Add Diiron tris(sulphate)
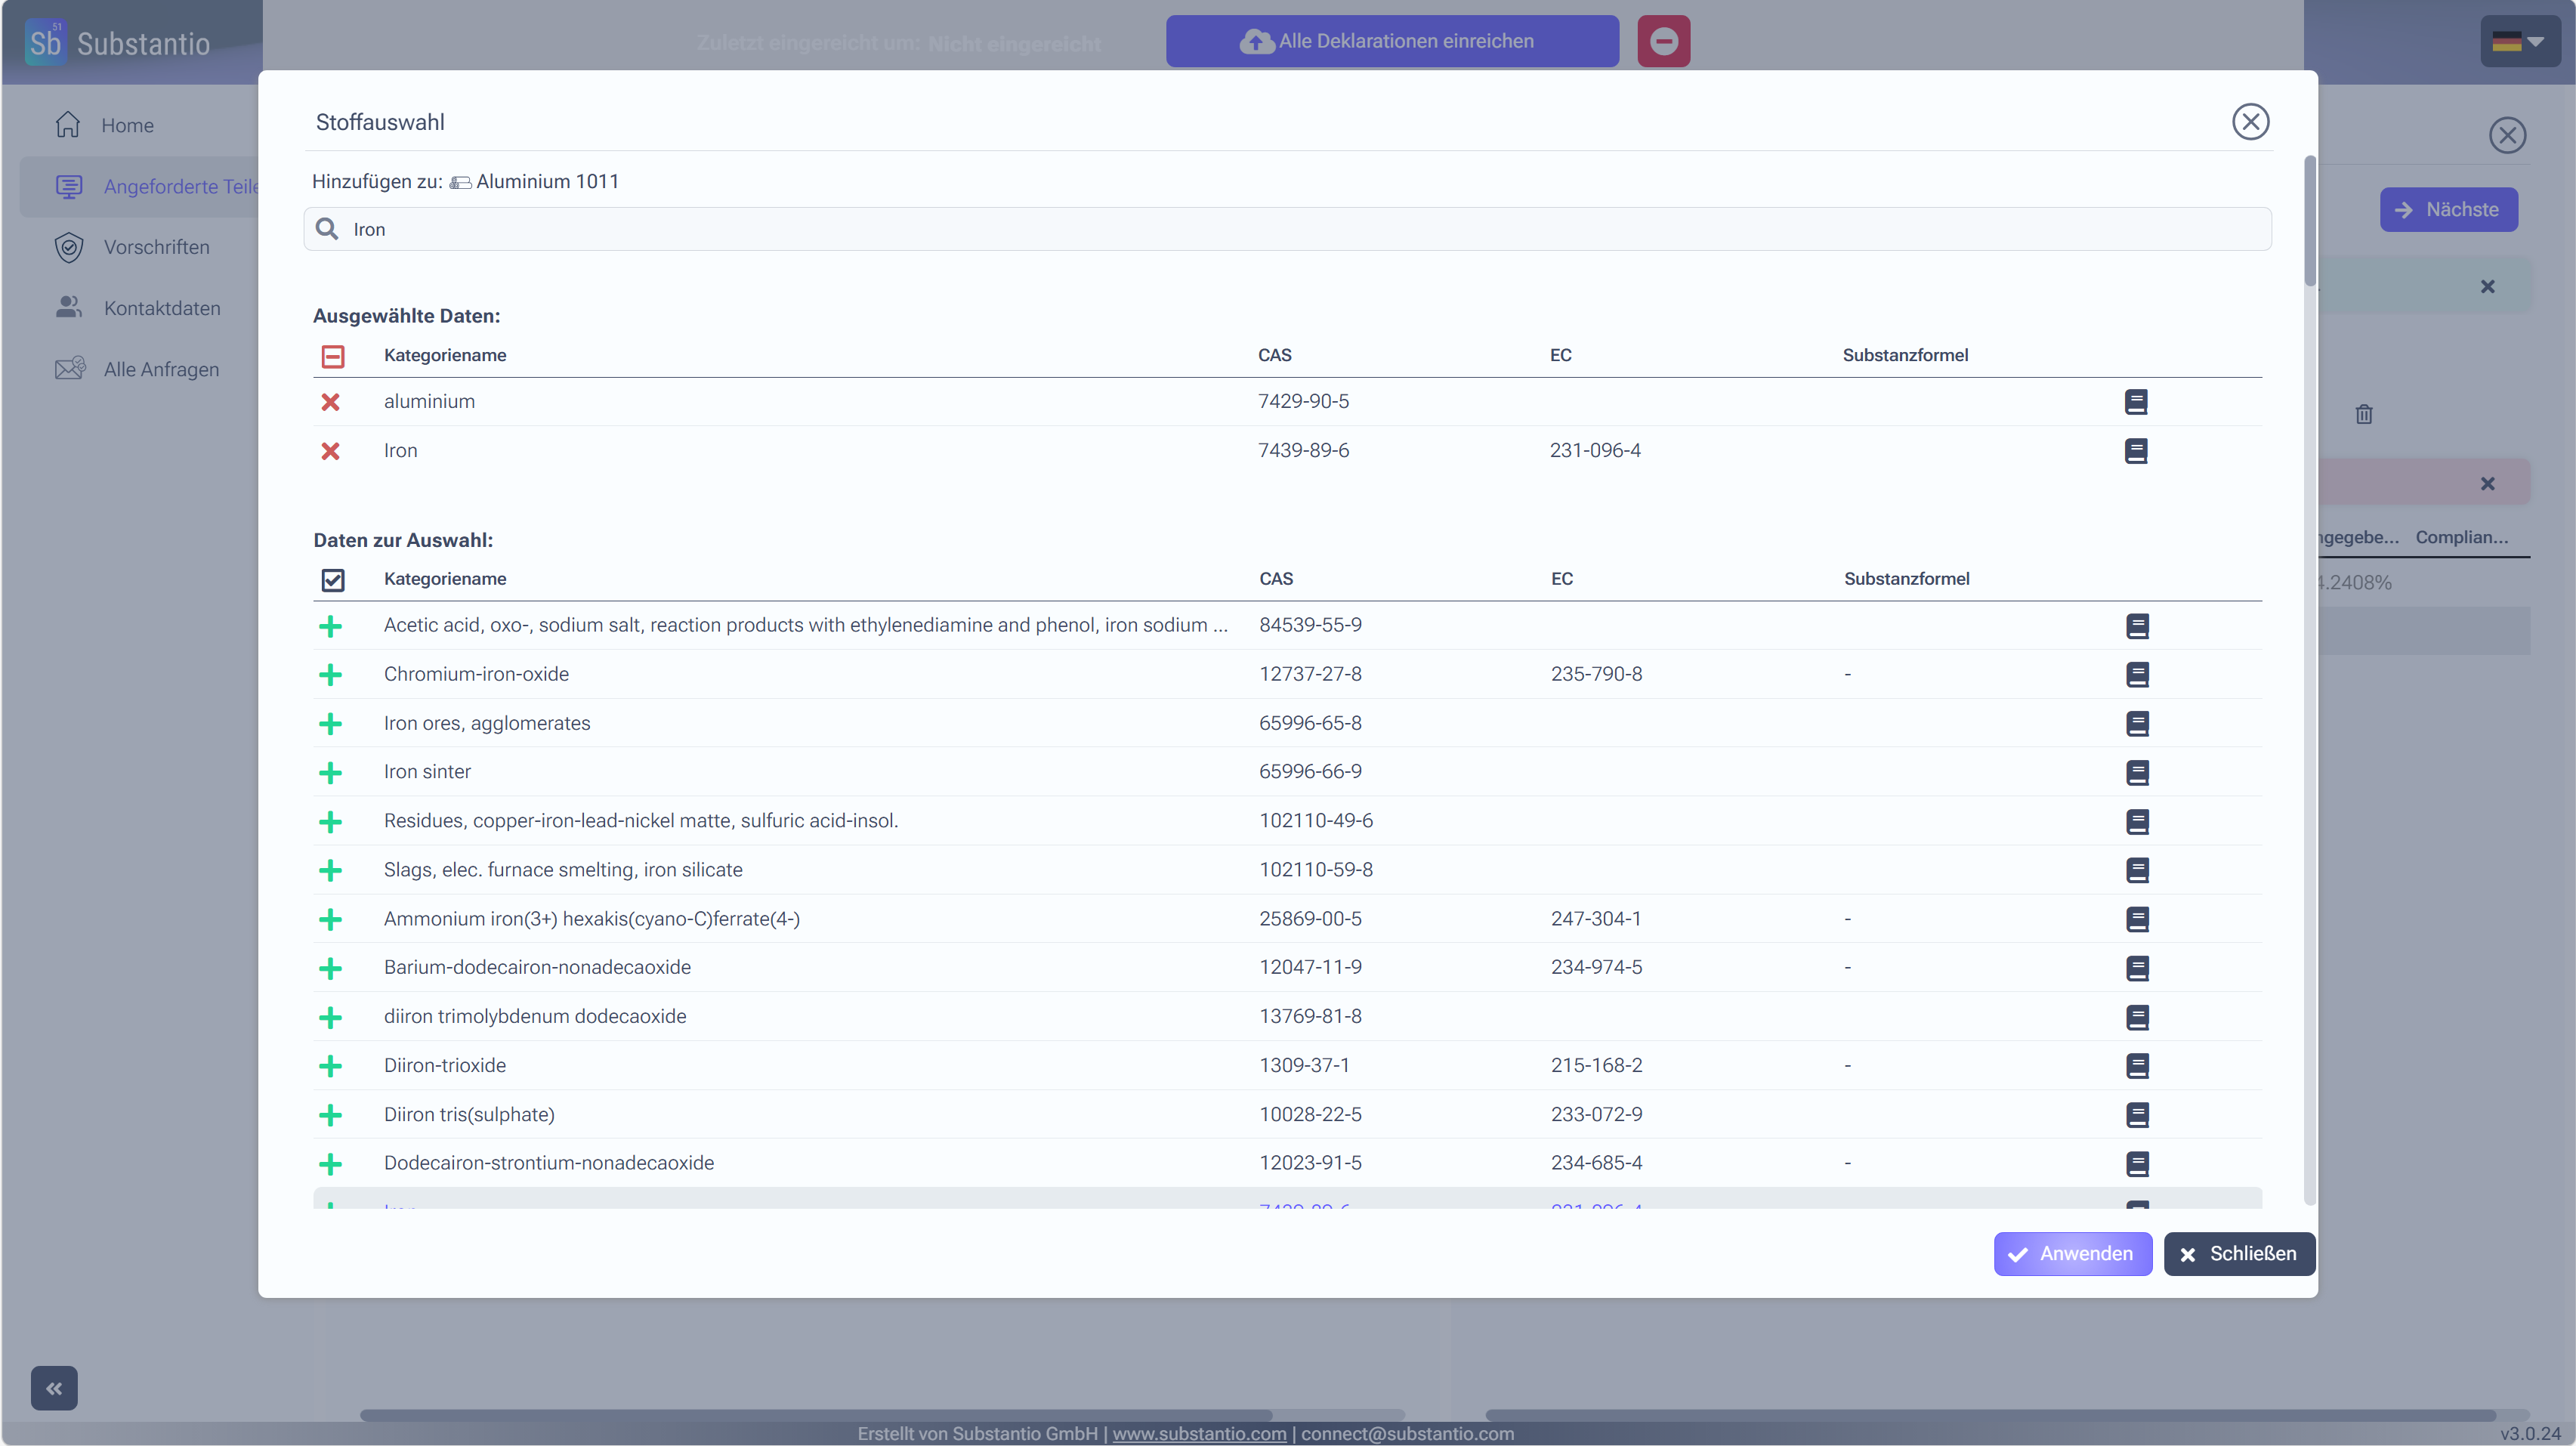The image size is (2576, 1446). tap(330, 1115)
